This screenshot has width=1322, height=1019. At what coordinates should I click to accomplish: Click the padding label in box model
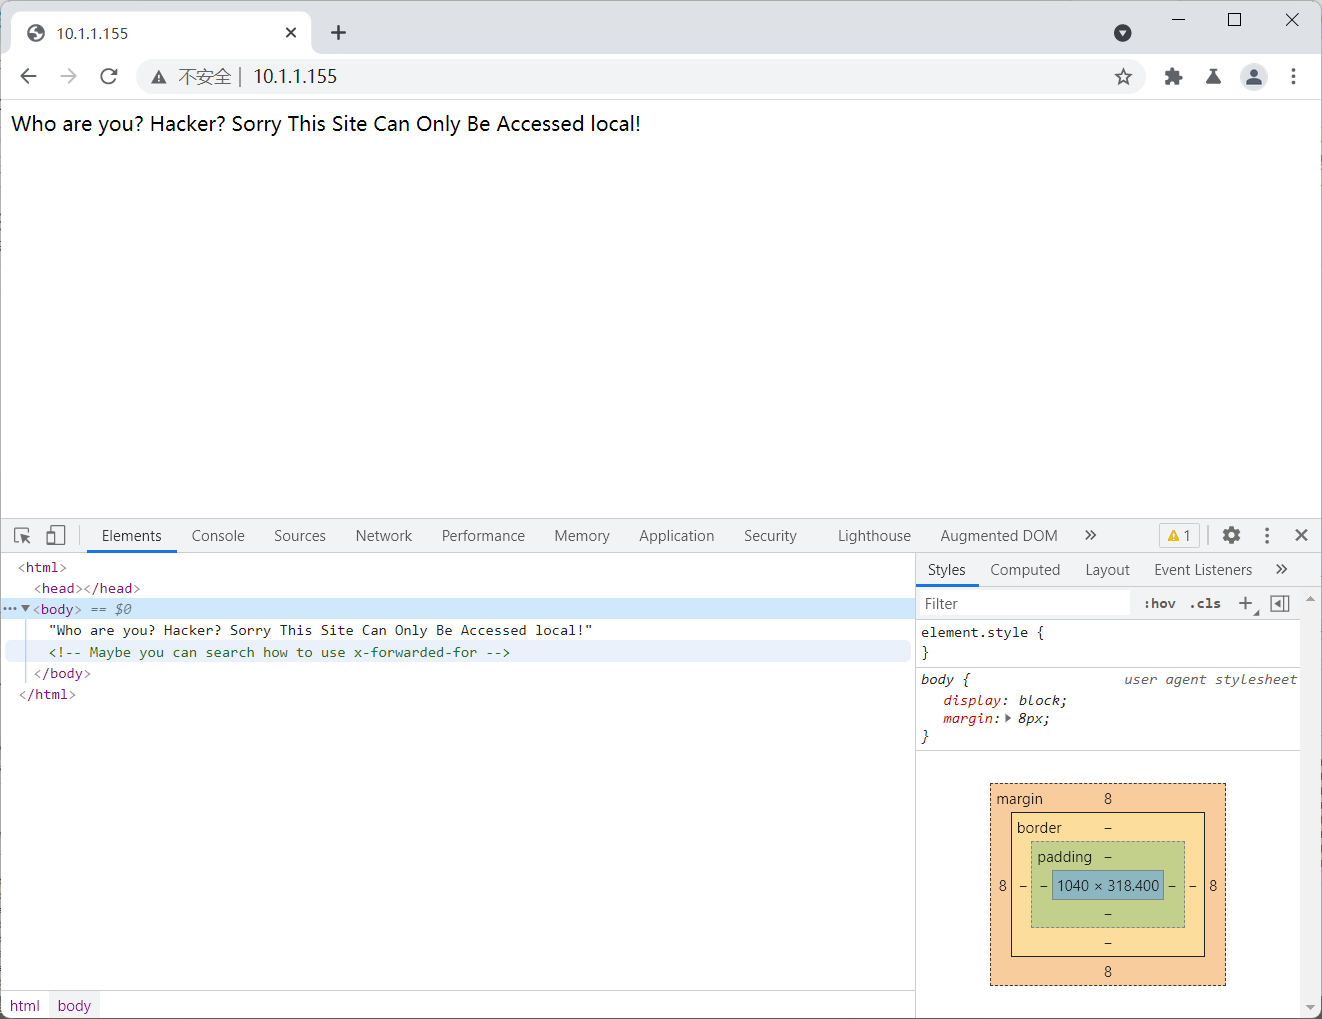pyautogui.click(x=1064, y=856)
